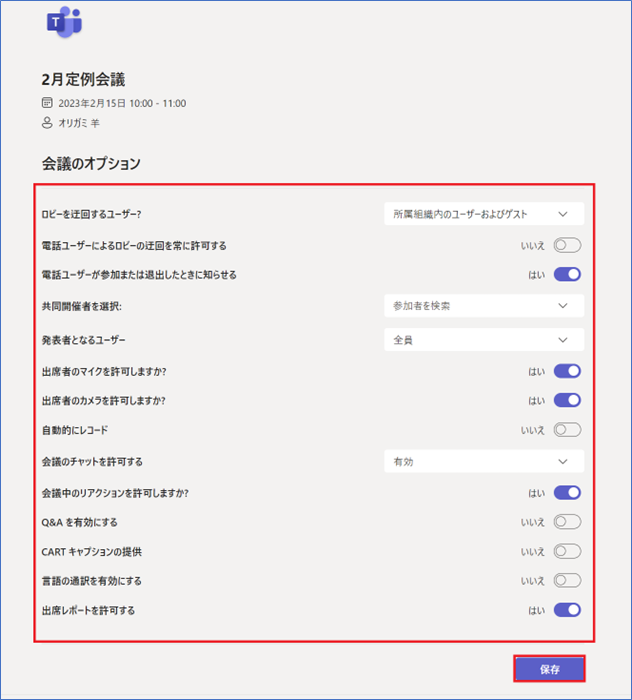Image resolution: width=632 pixels, height=700 pixels.
Task: Turn off 出席者のマイクを許可しますか switch
Action: 566,371
